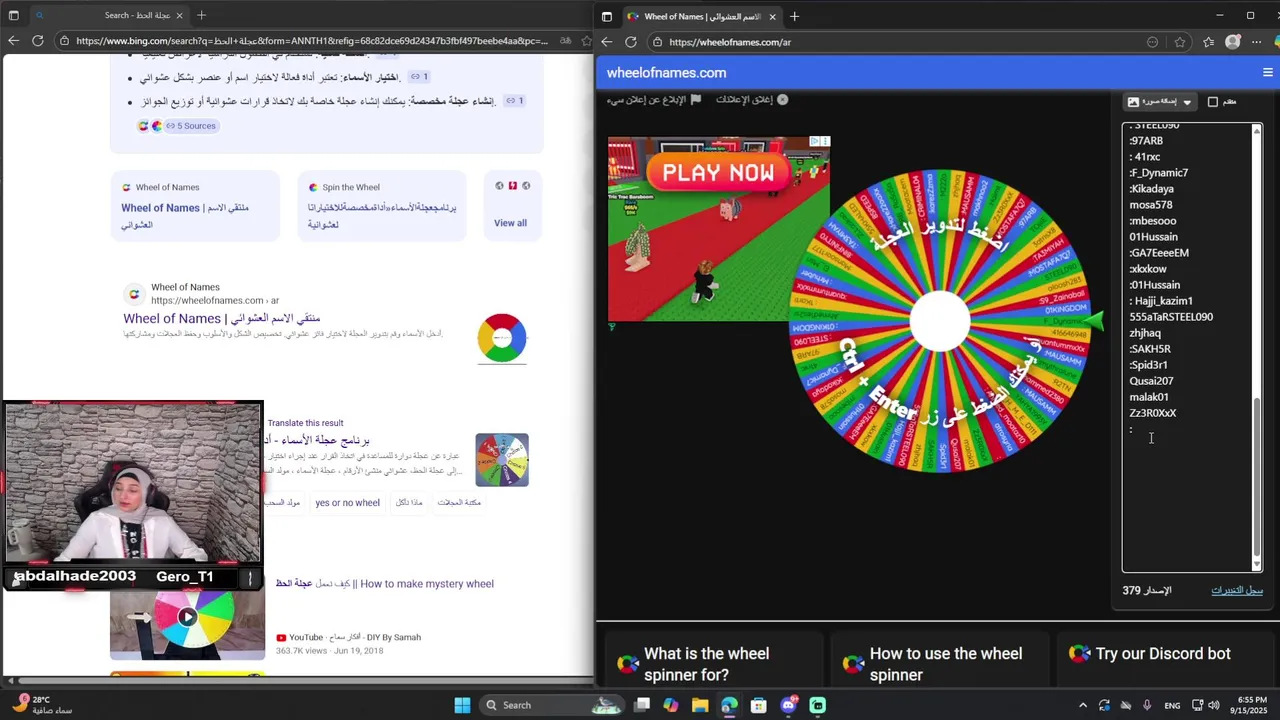Click the spinner wheel result thumbnail image
This screenshot has width=1280, height=720.
pos(502,460)
